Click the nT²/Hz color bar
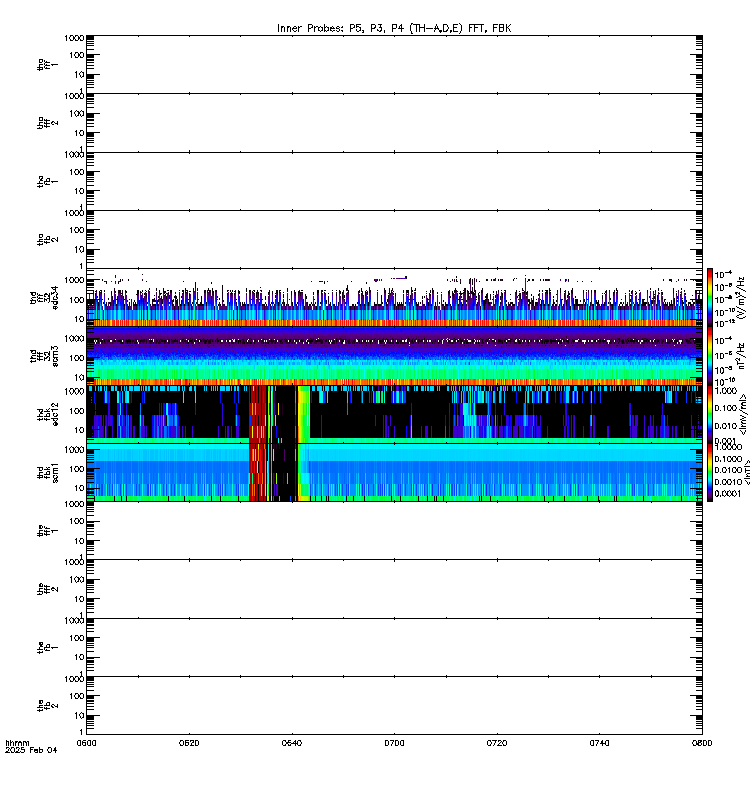The width and height of the screenshot is (750, 800). 710,356
